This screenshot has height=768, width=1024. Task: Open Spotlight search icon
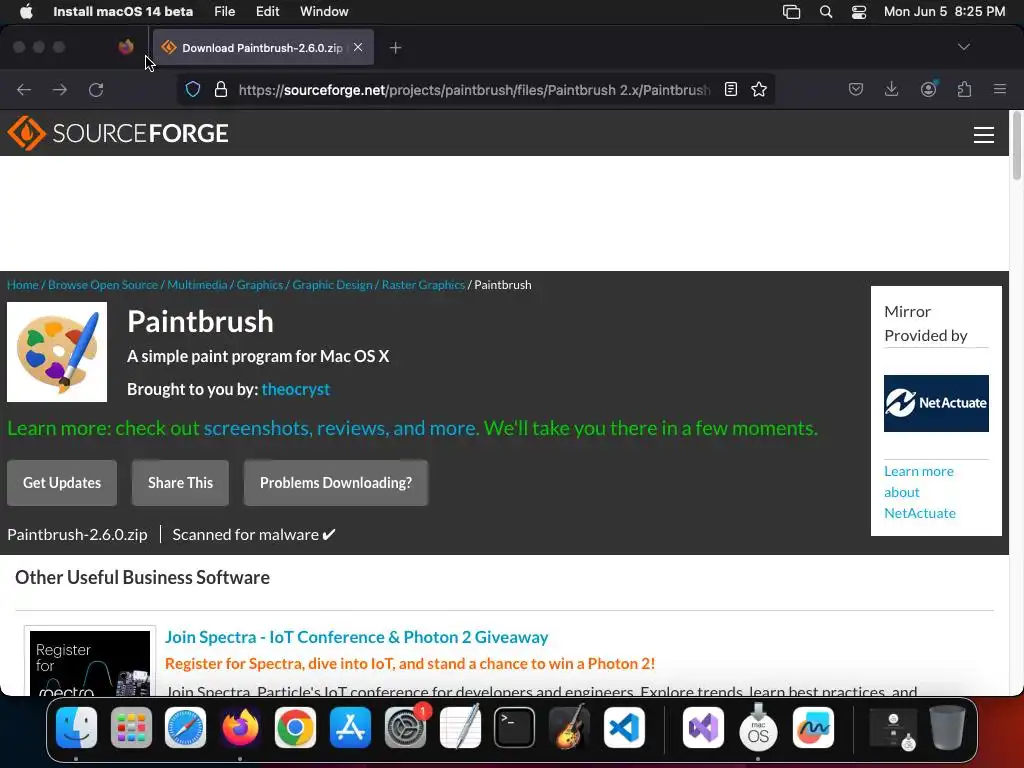coord(825,12)
